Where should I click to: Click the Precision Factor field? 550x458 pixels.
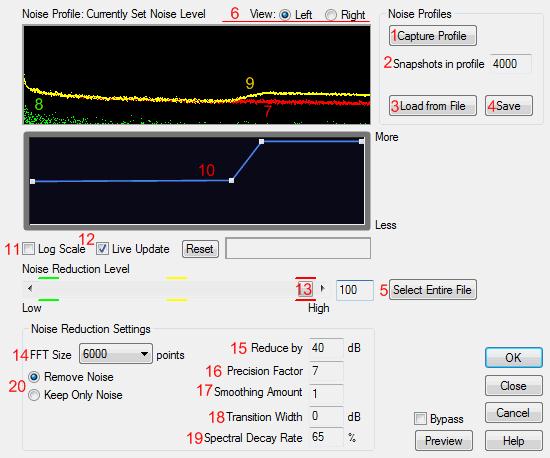pos(326,371)
